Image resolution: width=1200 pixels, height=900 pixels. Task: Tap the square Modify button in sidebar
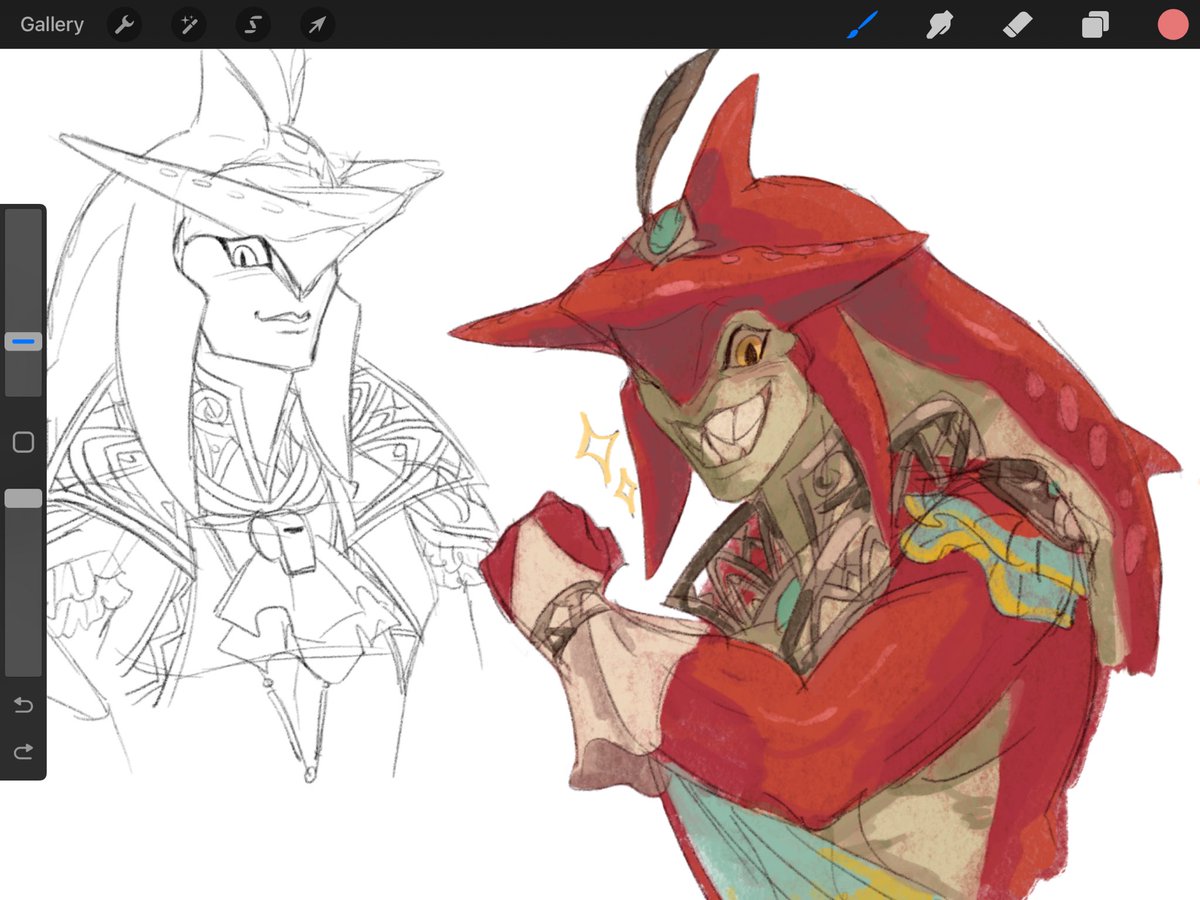click(23, 442)
